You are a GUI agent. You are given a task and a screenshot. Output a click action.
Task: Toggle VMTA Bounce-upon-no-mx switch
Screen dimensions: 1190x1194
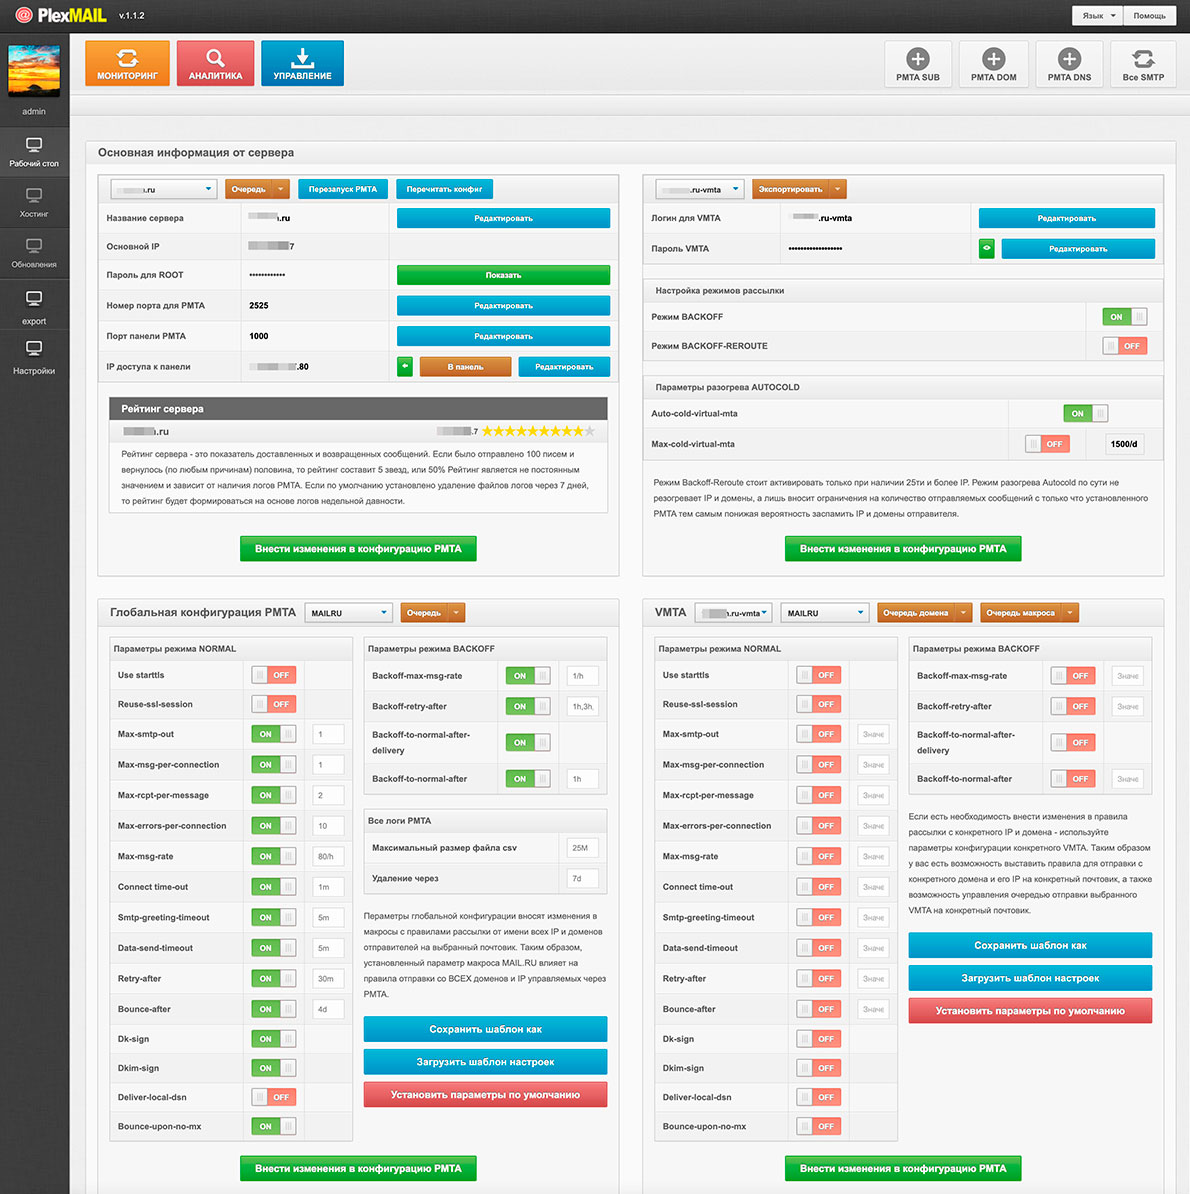pos(818,1125)
